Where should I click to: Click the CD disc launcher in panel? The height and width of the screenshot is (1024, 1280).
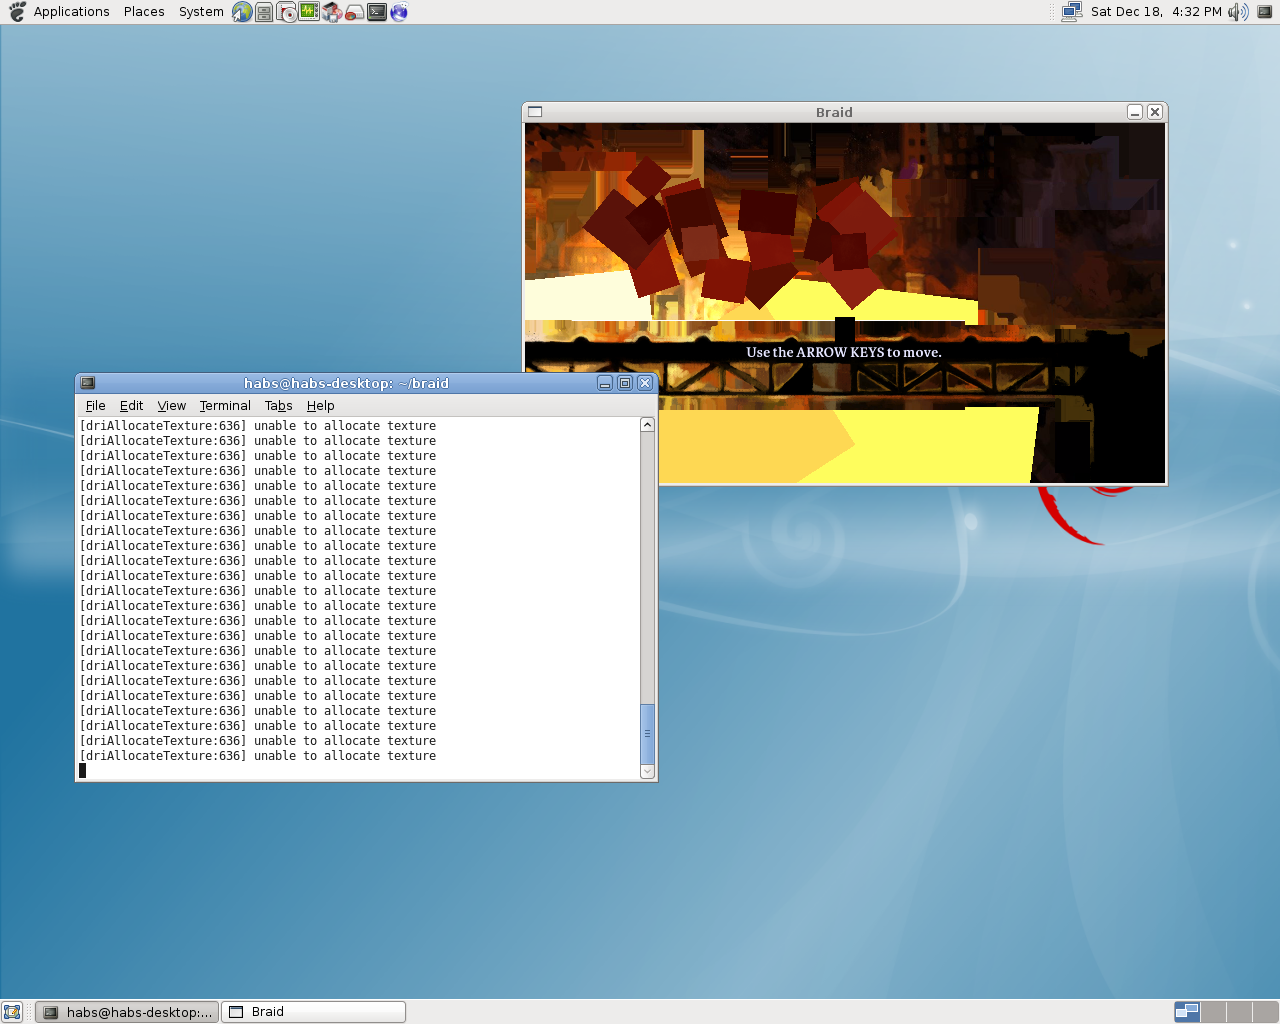pyautogui.click(x=287, y=12)
